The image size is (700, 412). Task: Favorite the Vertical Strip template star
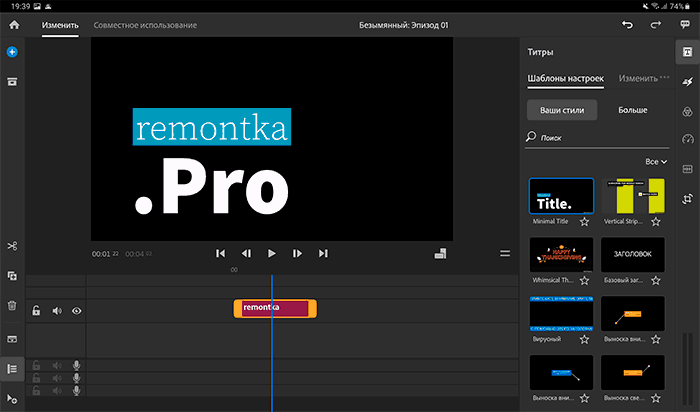click(x=655, y=221)
